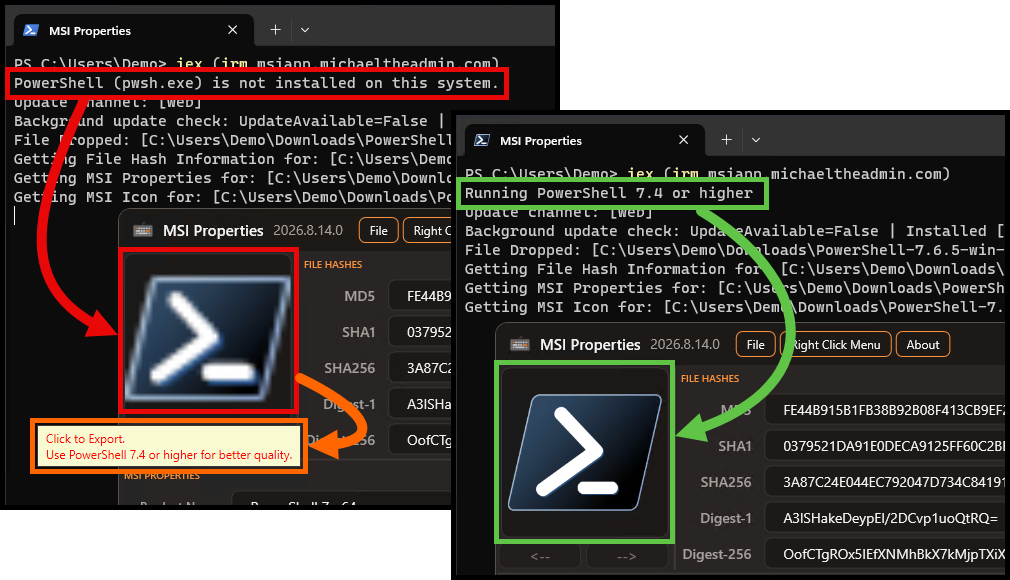This screenshot has height=580, width=1010.
Task: Click the SHA256 label in background app
Action: coord(349,368)
